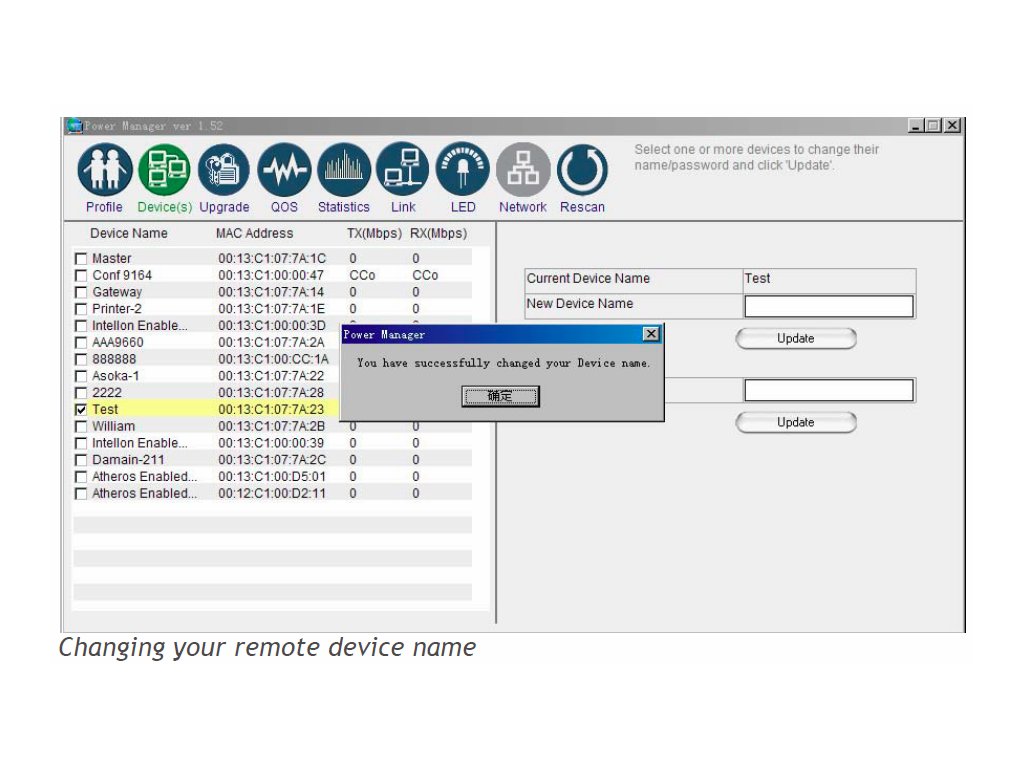The height and width of the screenshot is (768, 1024).
Task: Open the LED settings icon
Action: 463,170
